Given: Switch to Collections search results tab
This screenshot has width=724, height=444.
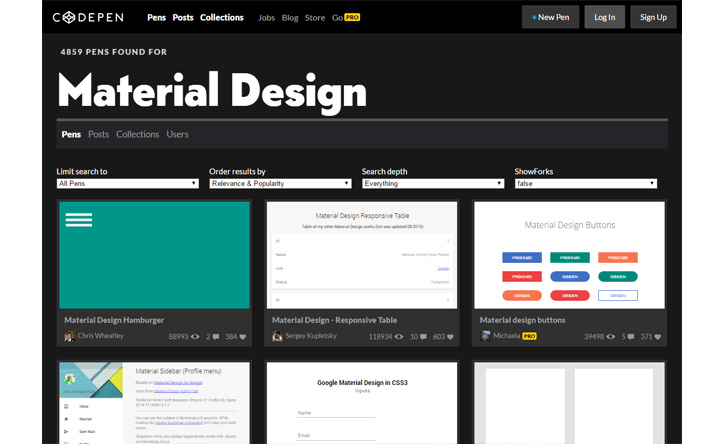Looking at the screenshot, I should (138, 134).
